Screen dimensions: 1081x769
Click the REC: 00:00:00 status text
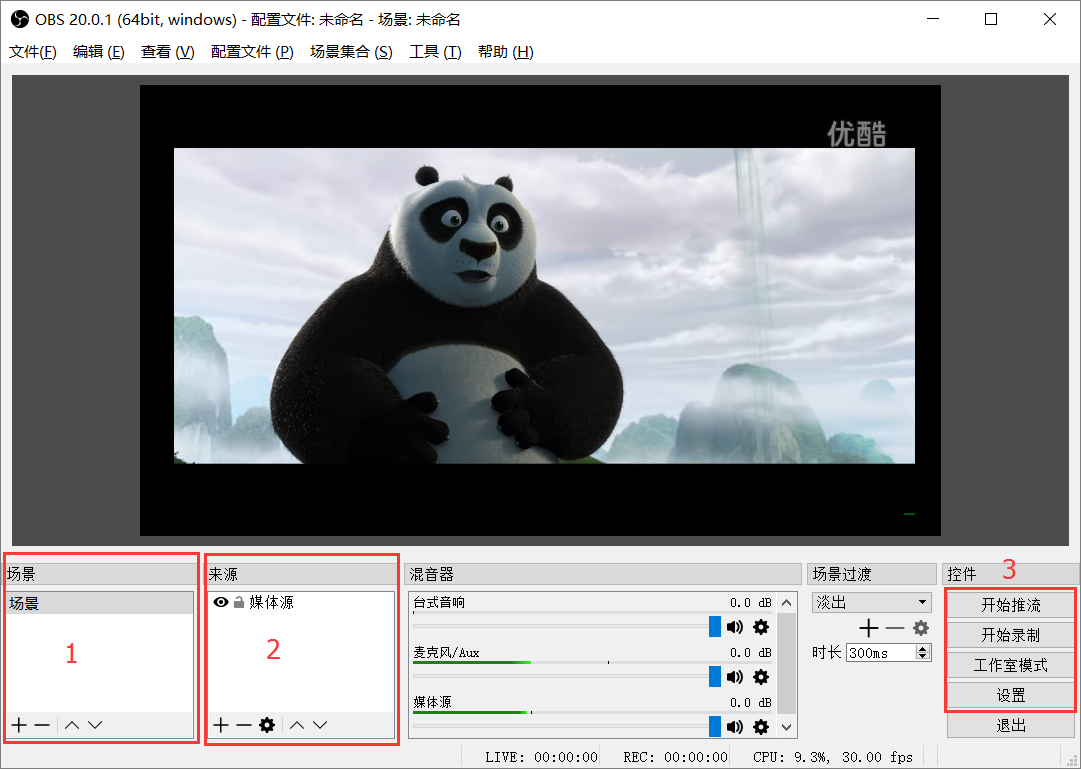tap(675, 757)
